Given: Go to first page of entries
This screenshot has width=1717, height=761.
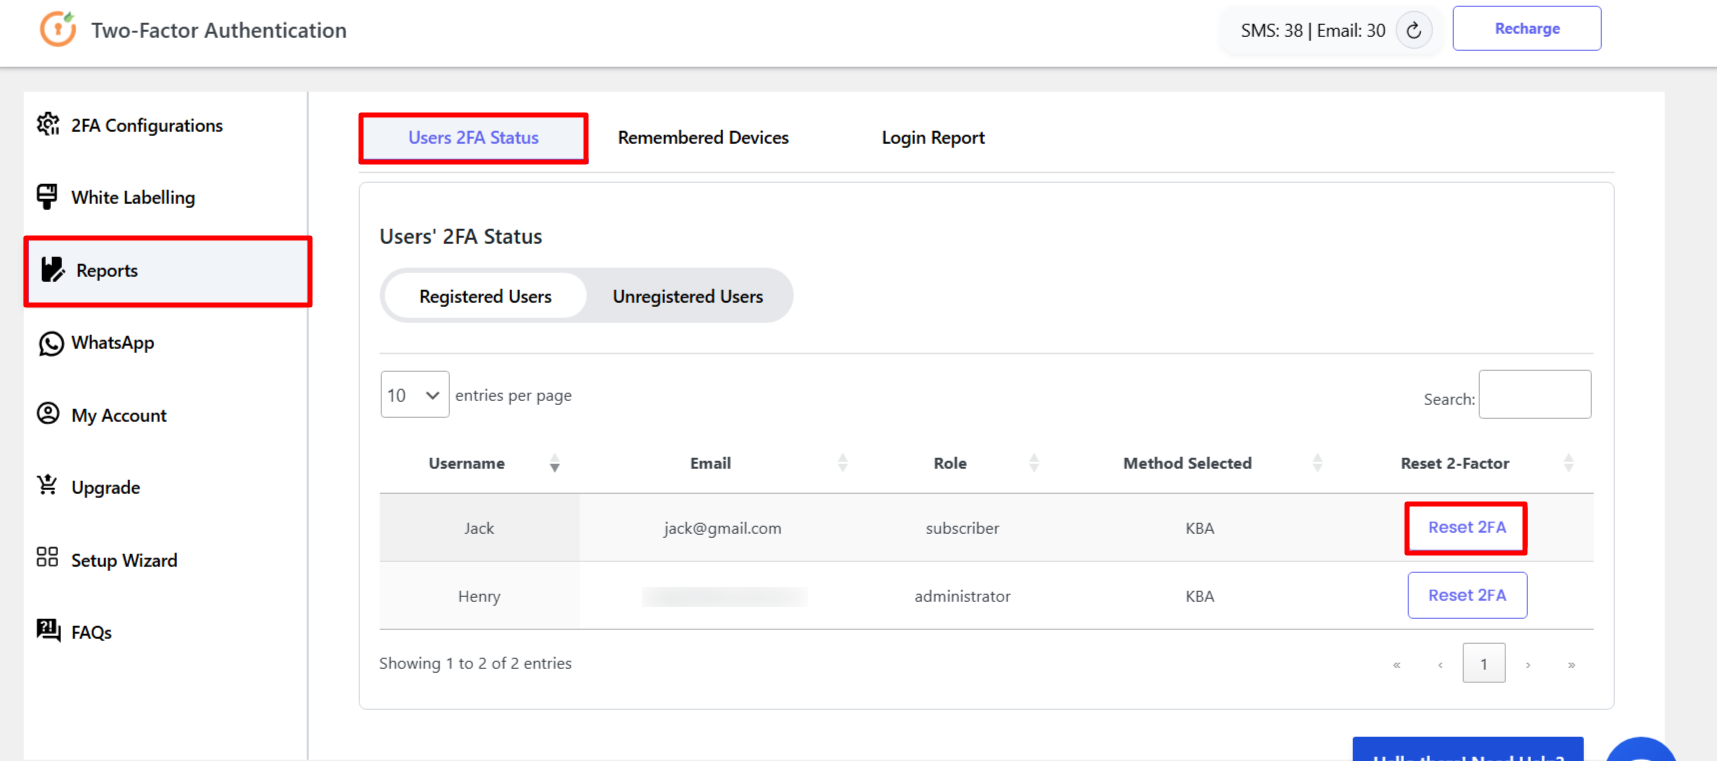Looking at the screenshot, I should [x=1397, y=664].
